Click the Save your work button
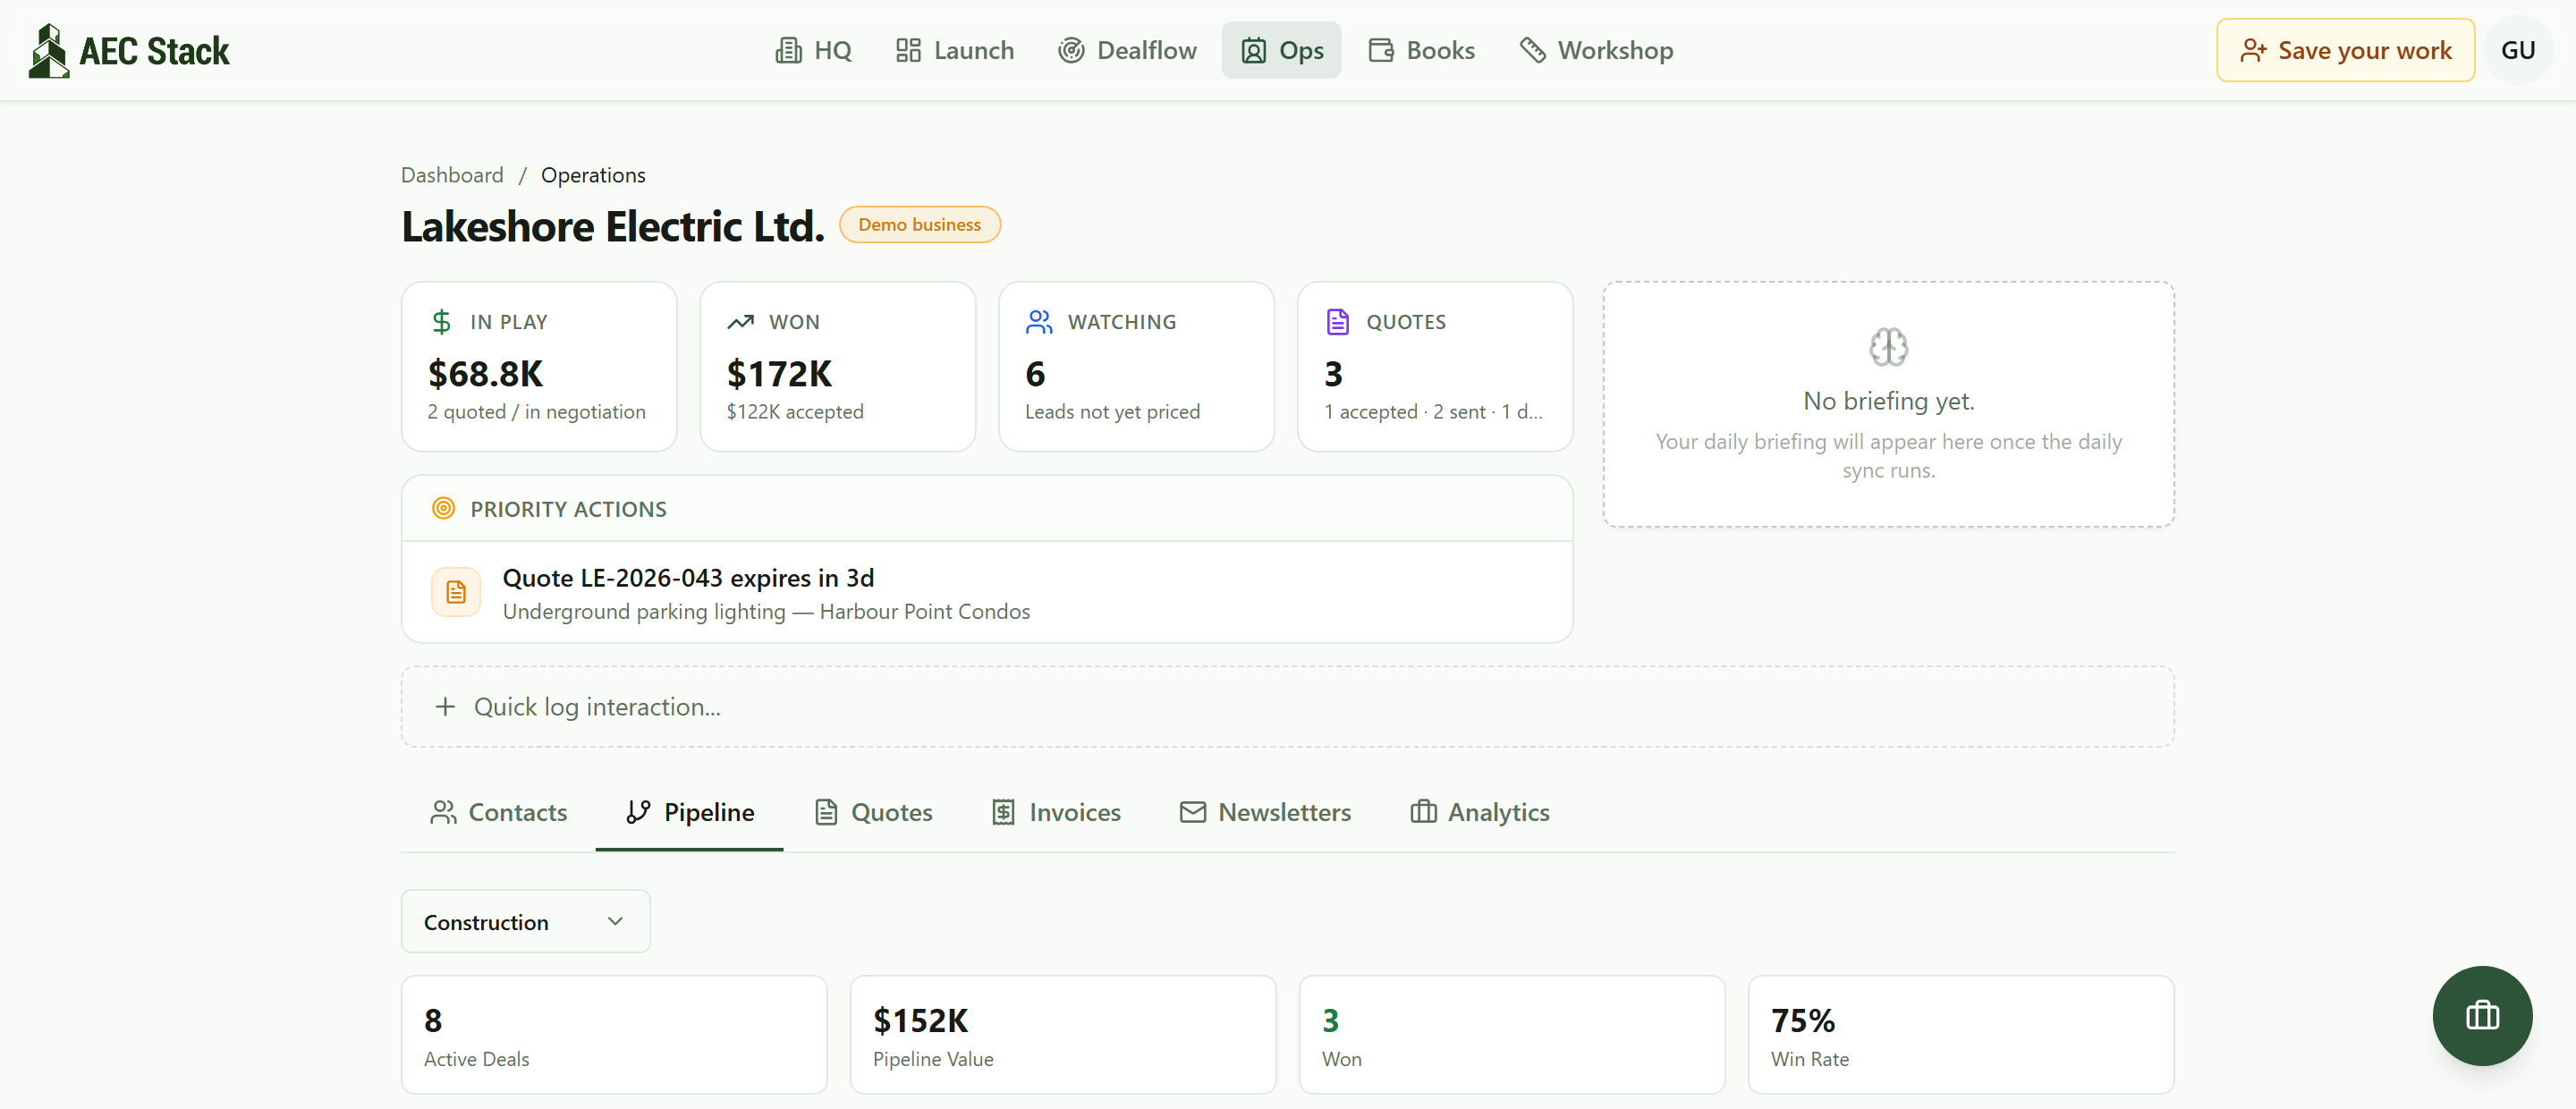The height and width of the screenshot is (1109, 2576). pos(2345,50)
